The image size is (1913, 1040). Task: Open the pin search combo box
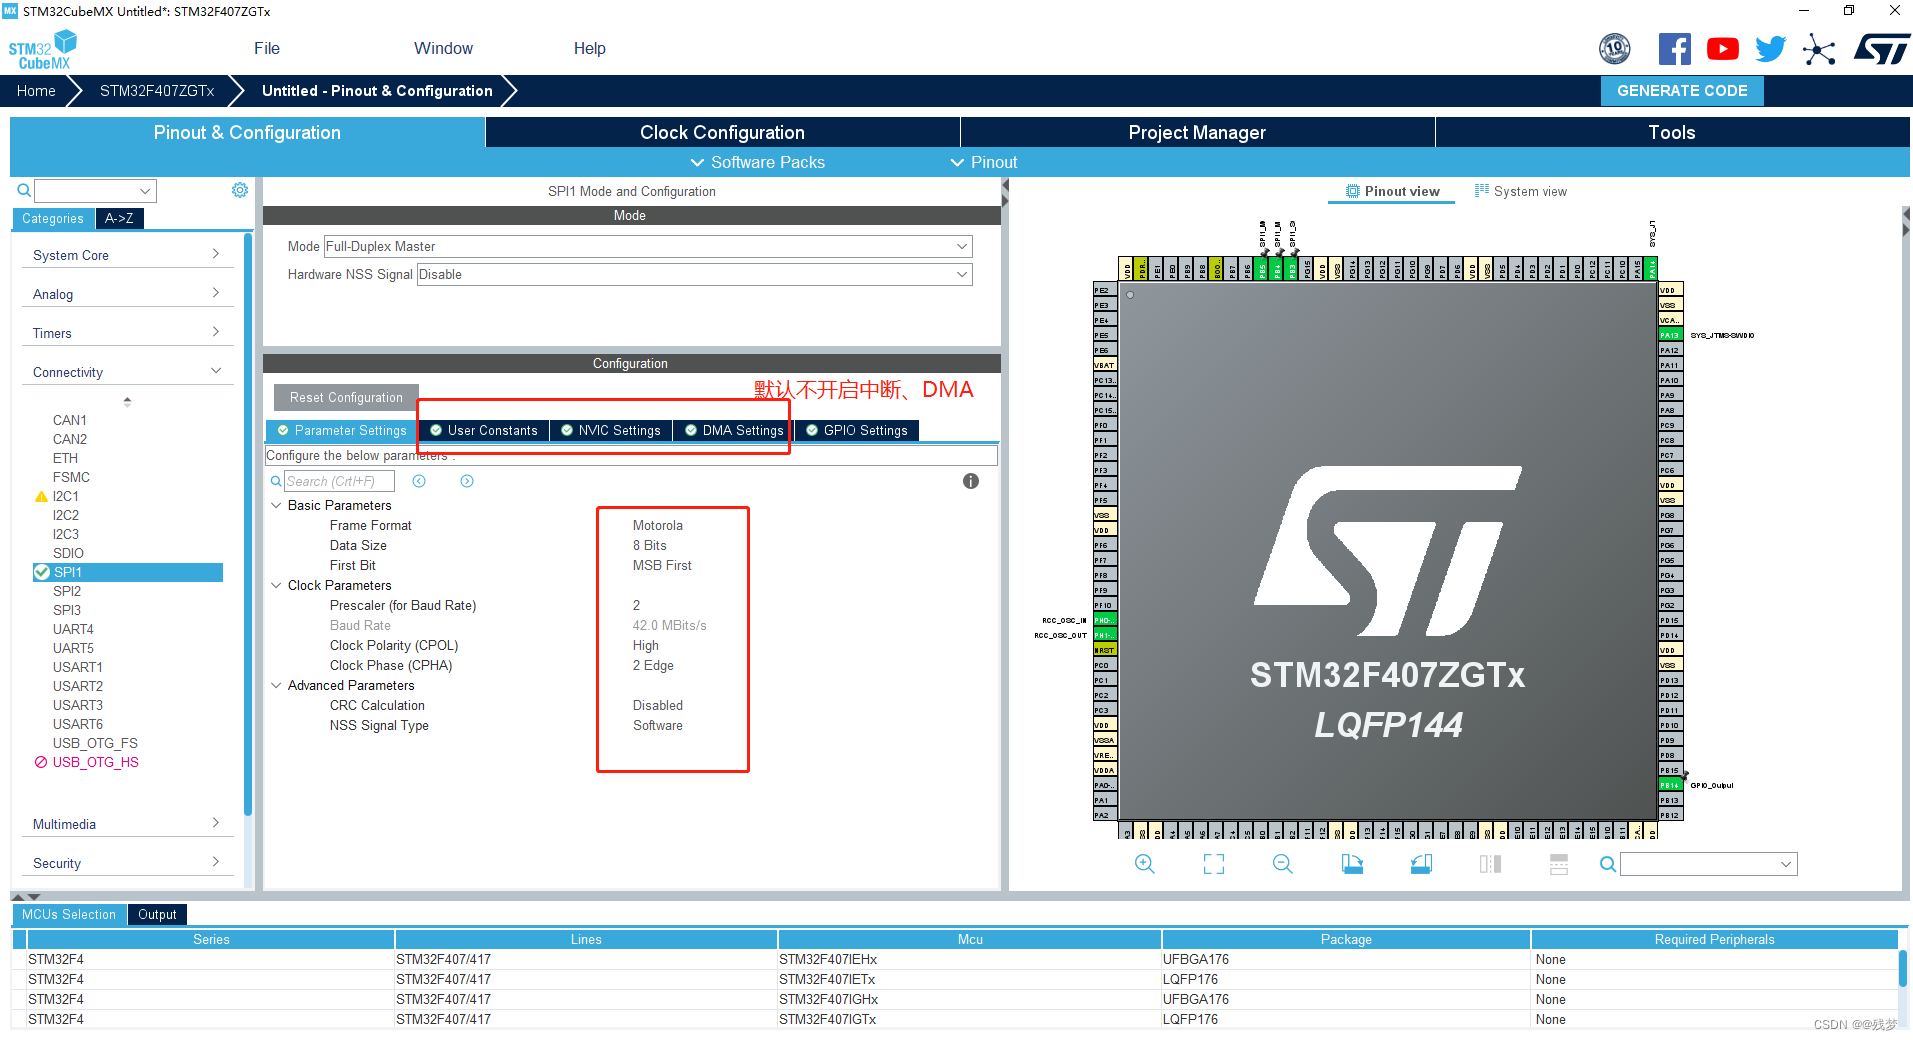(x=1708, y=864)
